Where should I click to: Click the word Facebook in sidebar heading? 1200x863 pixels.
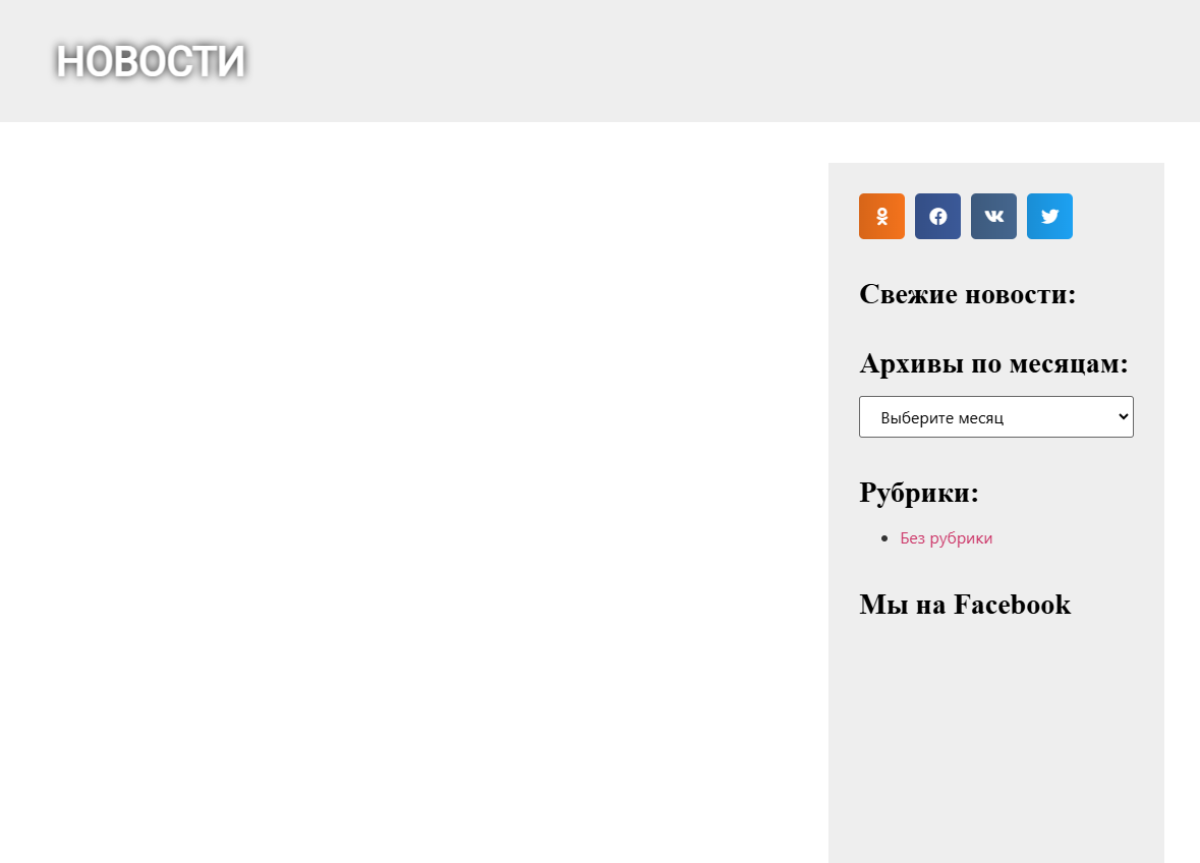[x=1012, y=604]
